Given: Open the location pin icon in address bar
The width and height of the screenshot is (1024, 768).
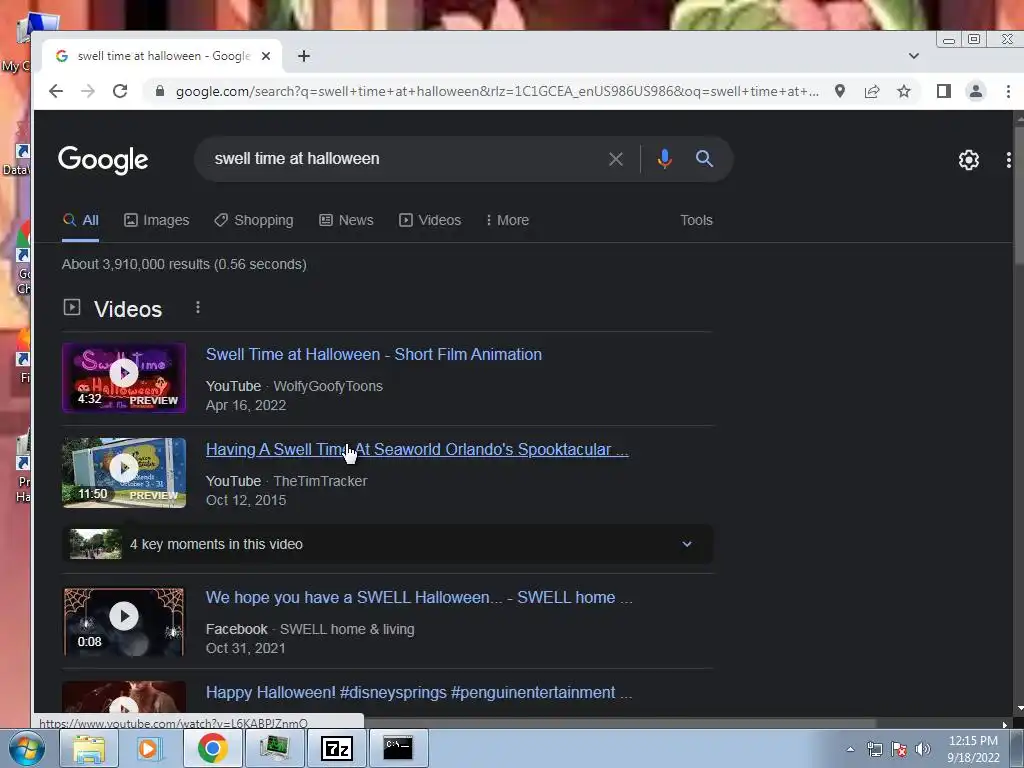Looking at the screenshot, I should pos(840,91).
